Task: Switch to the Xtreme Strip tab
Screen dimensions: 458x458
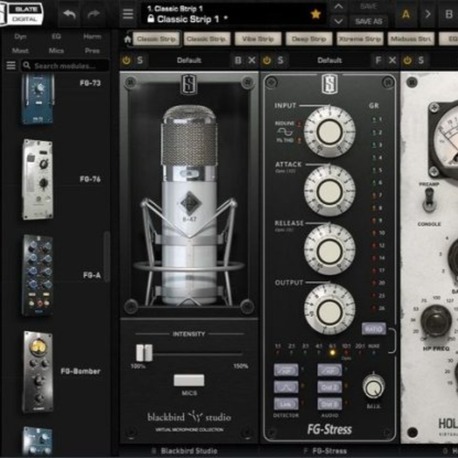Action: 360,39
